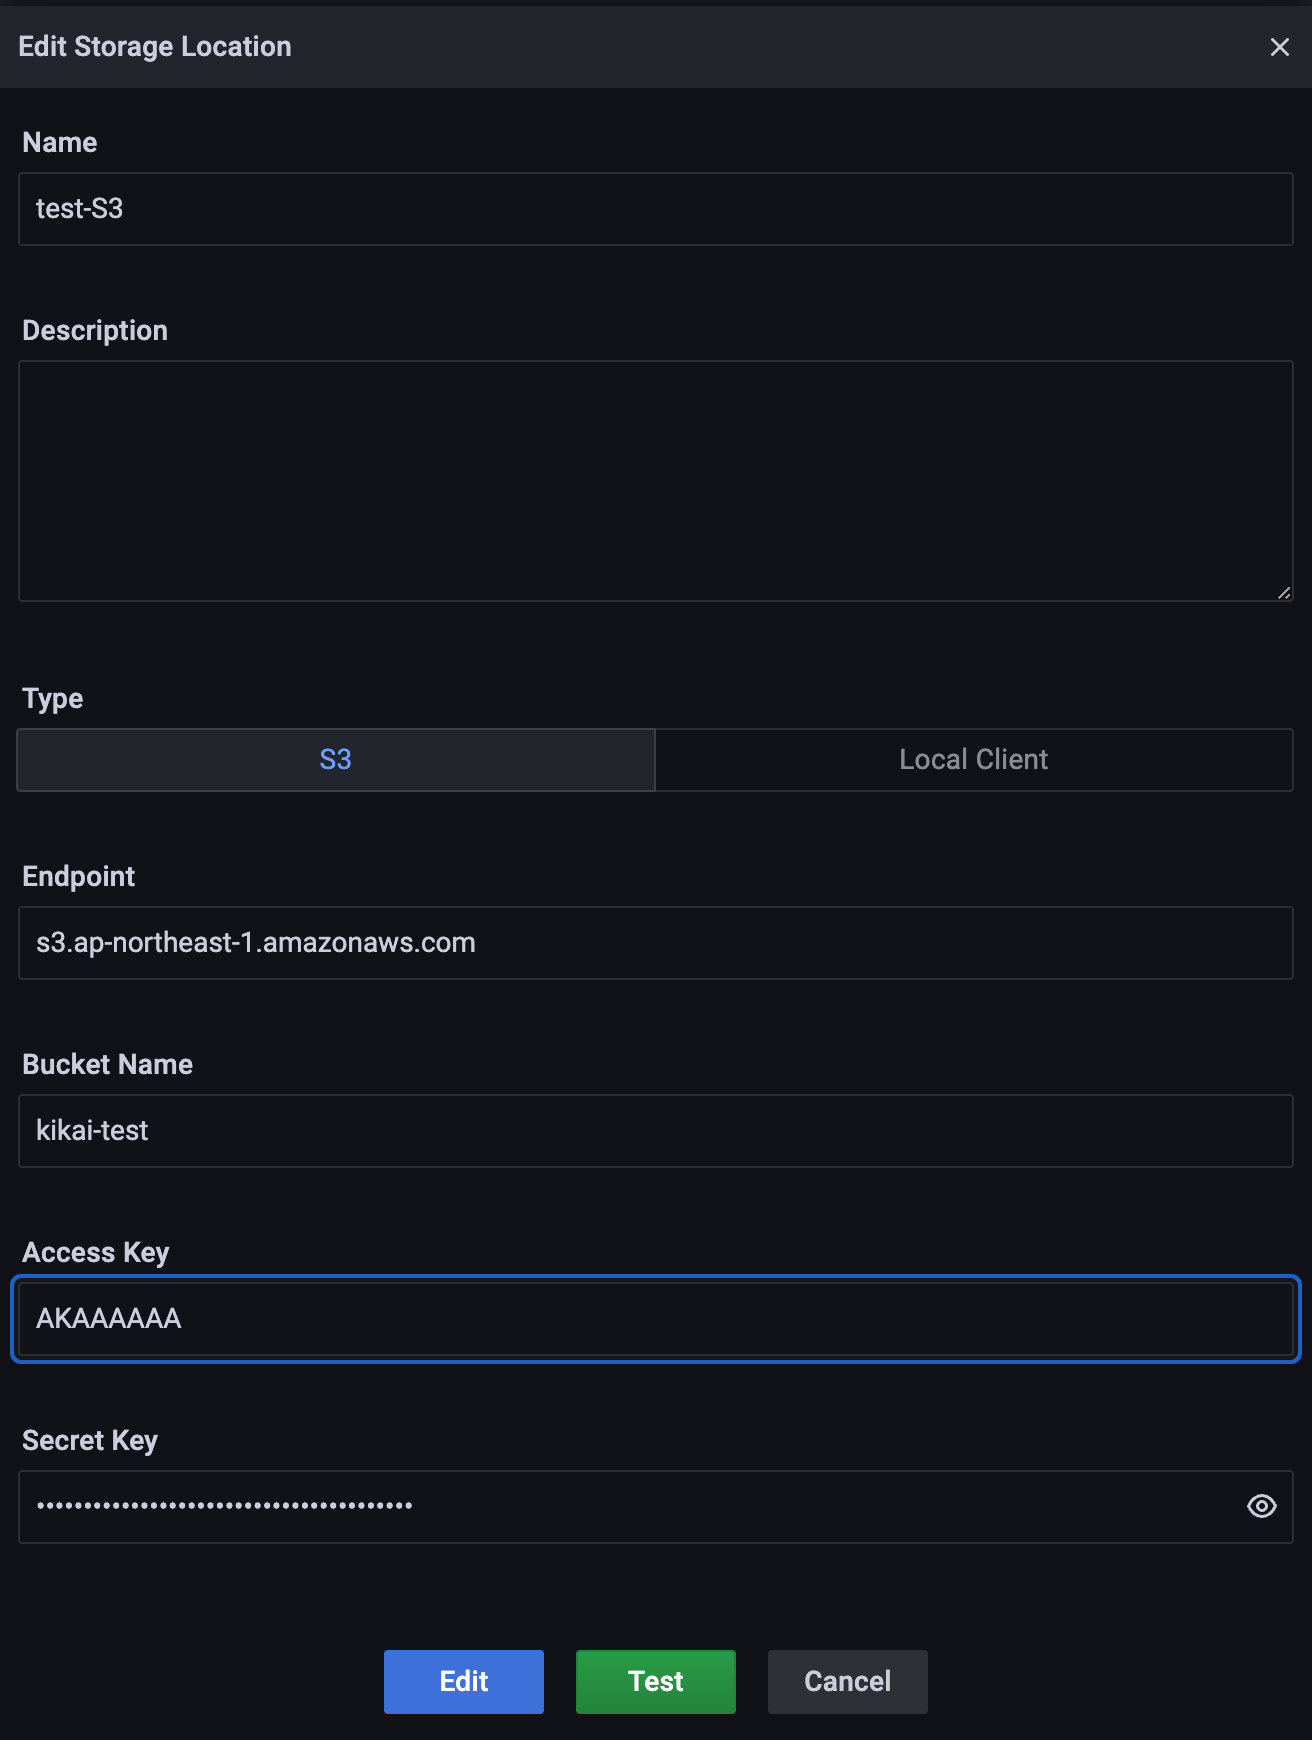Screen dimensions: 1312x1740
Task: Click the Bucket Name field kikai-test
Action: click(656, 1131)
